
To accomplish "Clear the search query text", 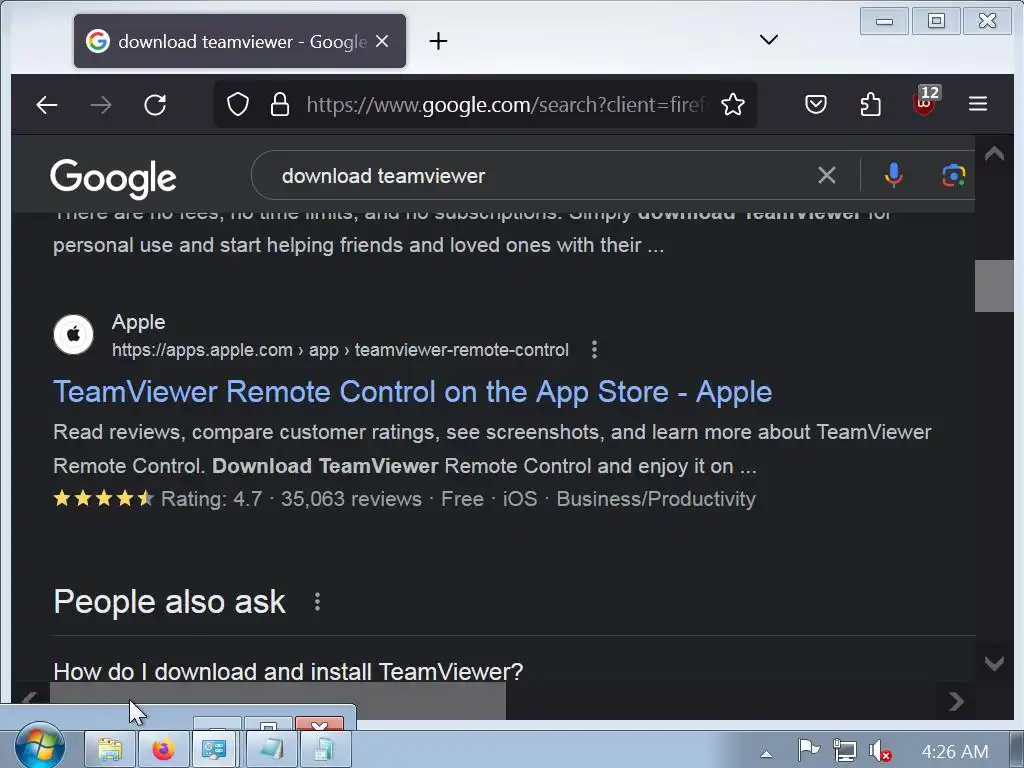I will click(x=827, y=175).
